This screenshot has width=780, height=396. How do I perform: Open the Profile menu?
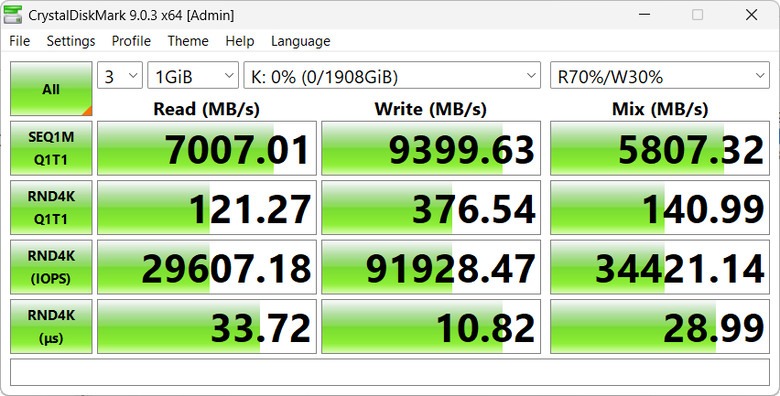click(131, 41)
